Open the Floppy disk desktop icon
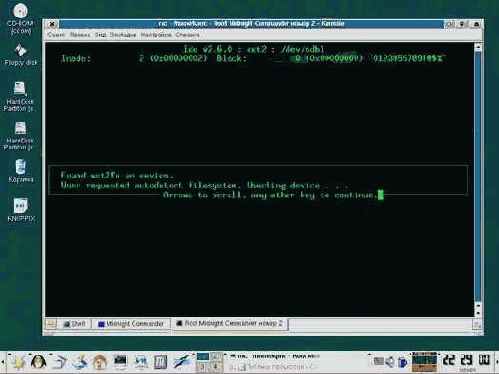The image size is (499, 374). tap(20, 55)
